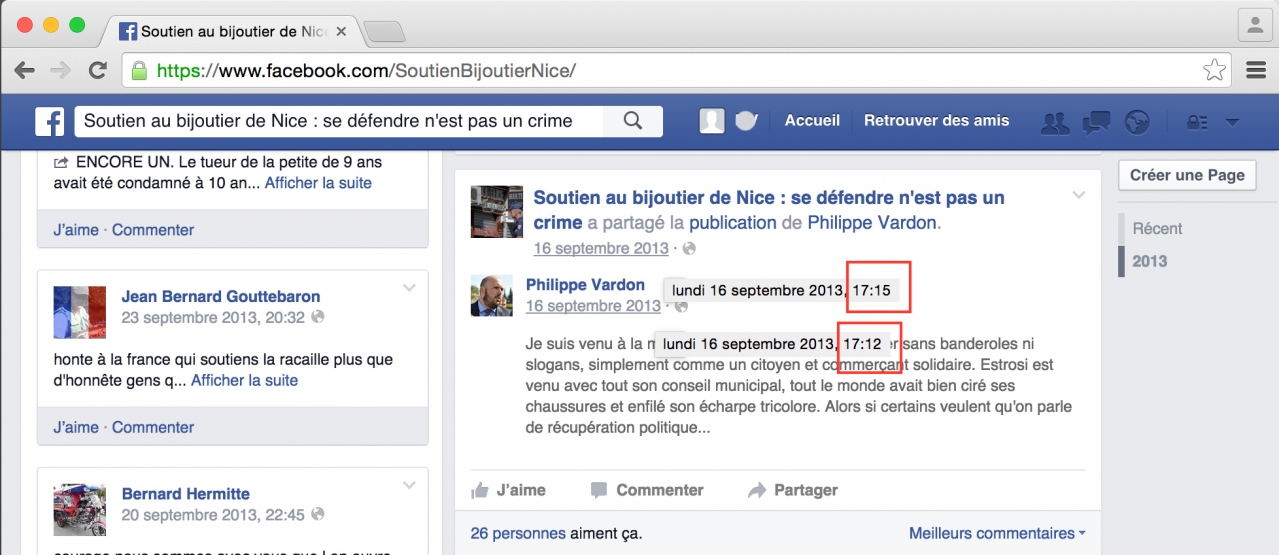Go to Accueil
The width and height of the screenshot is (1279, 555).
pyautogui.click(x=812, y=120)
